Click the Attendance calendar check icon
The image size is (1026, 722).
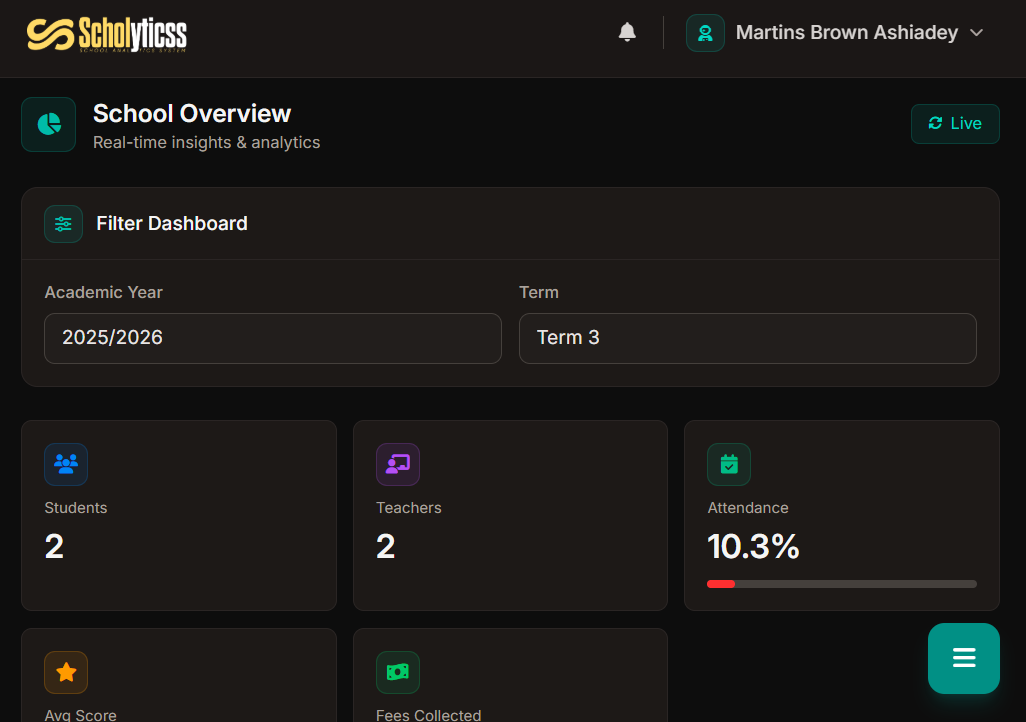point(729,464)
